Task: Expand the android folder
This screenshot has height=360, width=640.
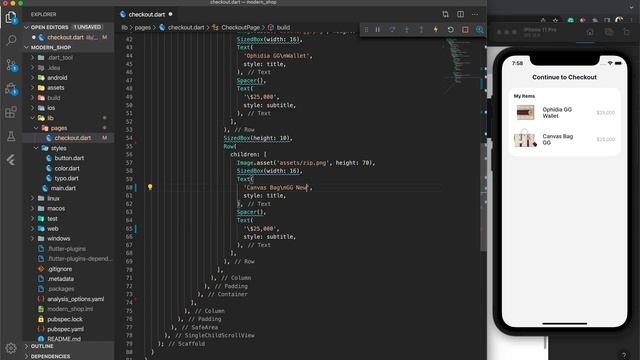Action: tap(57, 78)
